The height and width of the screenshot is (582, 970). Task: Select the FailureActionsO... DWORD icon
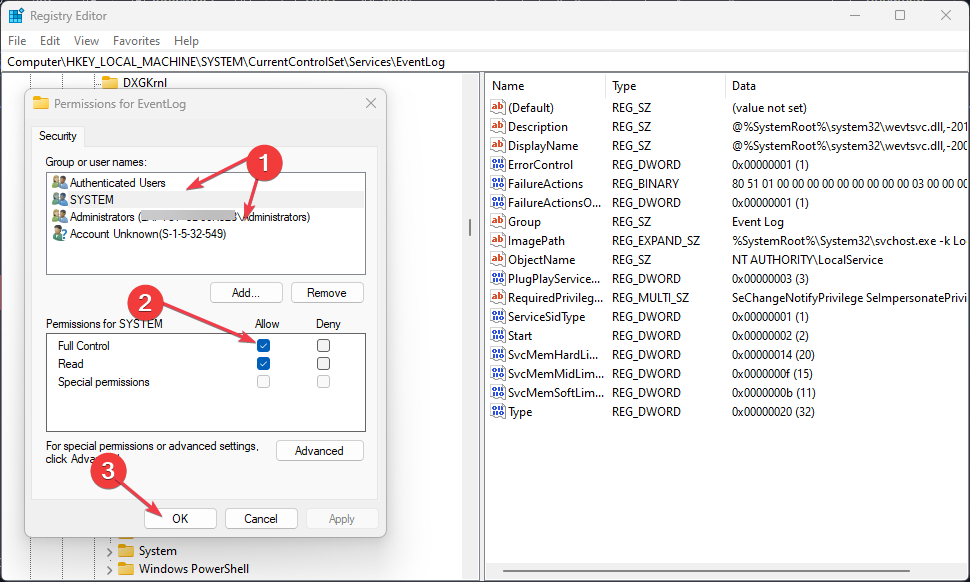[x=497, y=202]
